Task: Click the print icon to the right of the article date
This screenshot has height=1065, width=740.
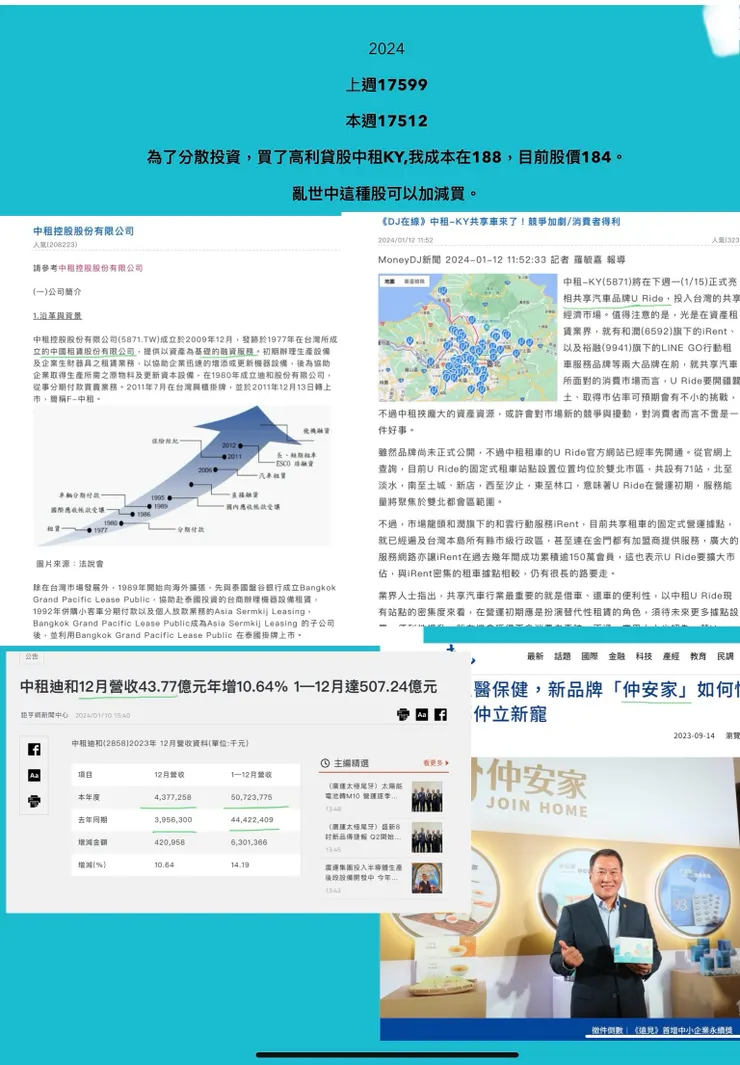Action: (x=403, y=714)
